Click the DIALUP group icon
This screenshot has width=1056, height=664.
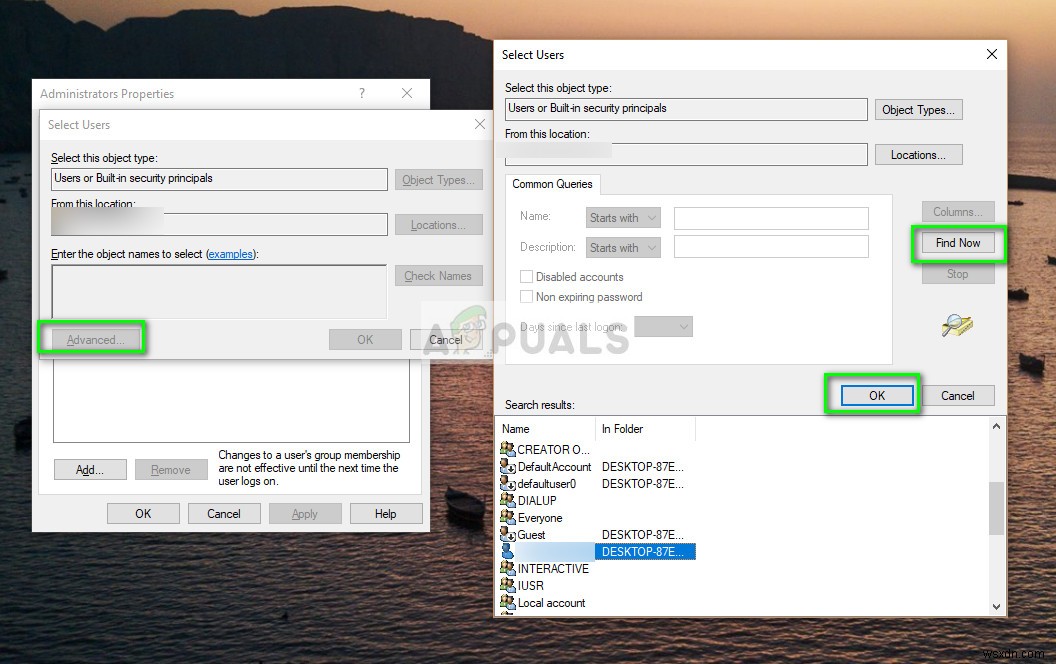[x=506, y=500]
